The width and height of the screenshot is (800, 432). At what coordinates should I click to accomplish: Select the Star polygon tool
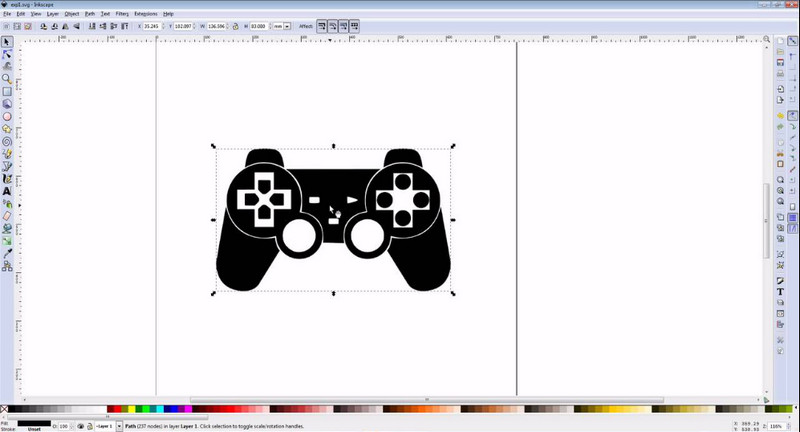pyautogui.click(x=7, y=129)
